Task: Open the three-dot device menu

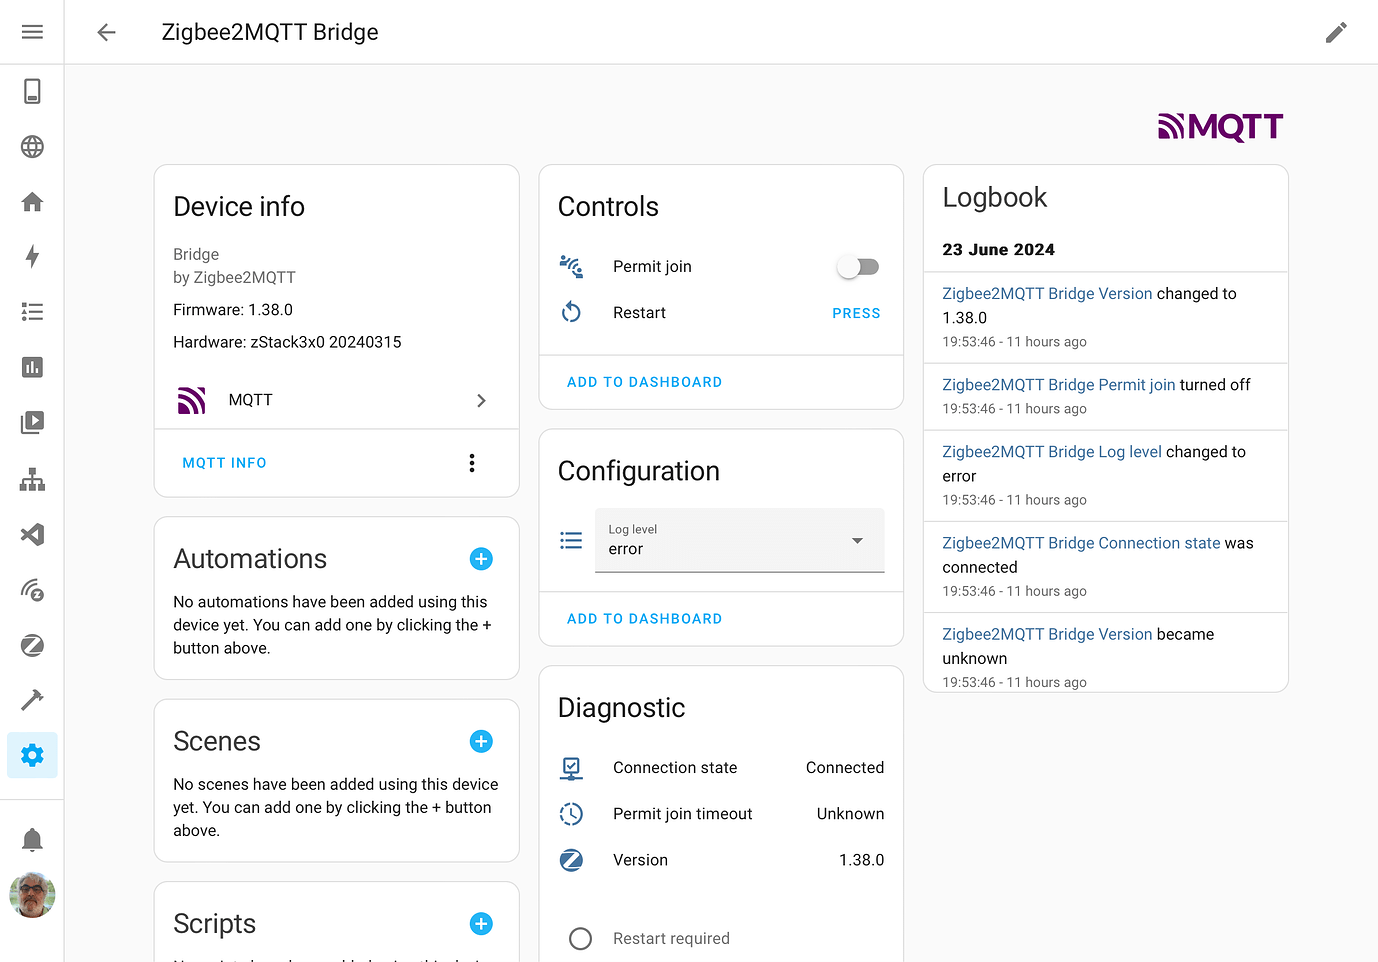Action: (472, 463)
